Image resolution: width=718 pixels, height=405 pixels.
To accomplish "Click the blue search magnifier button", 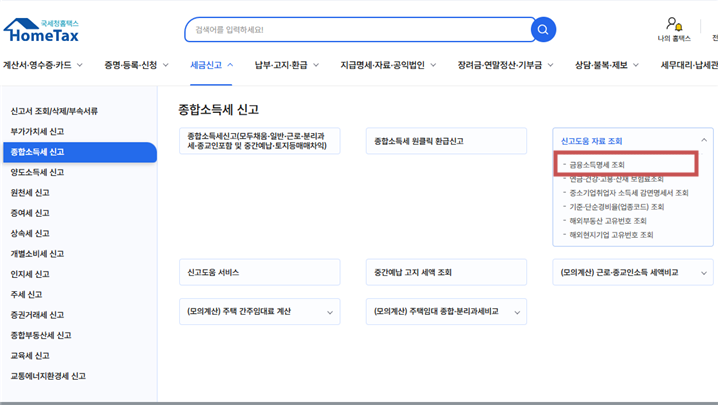I will (543, 30).
